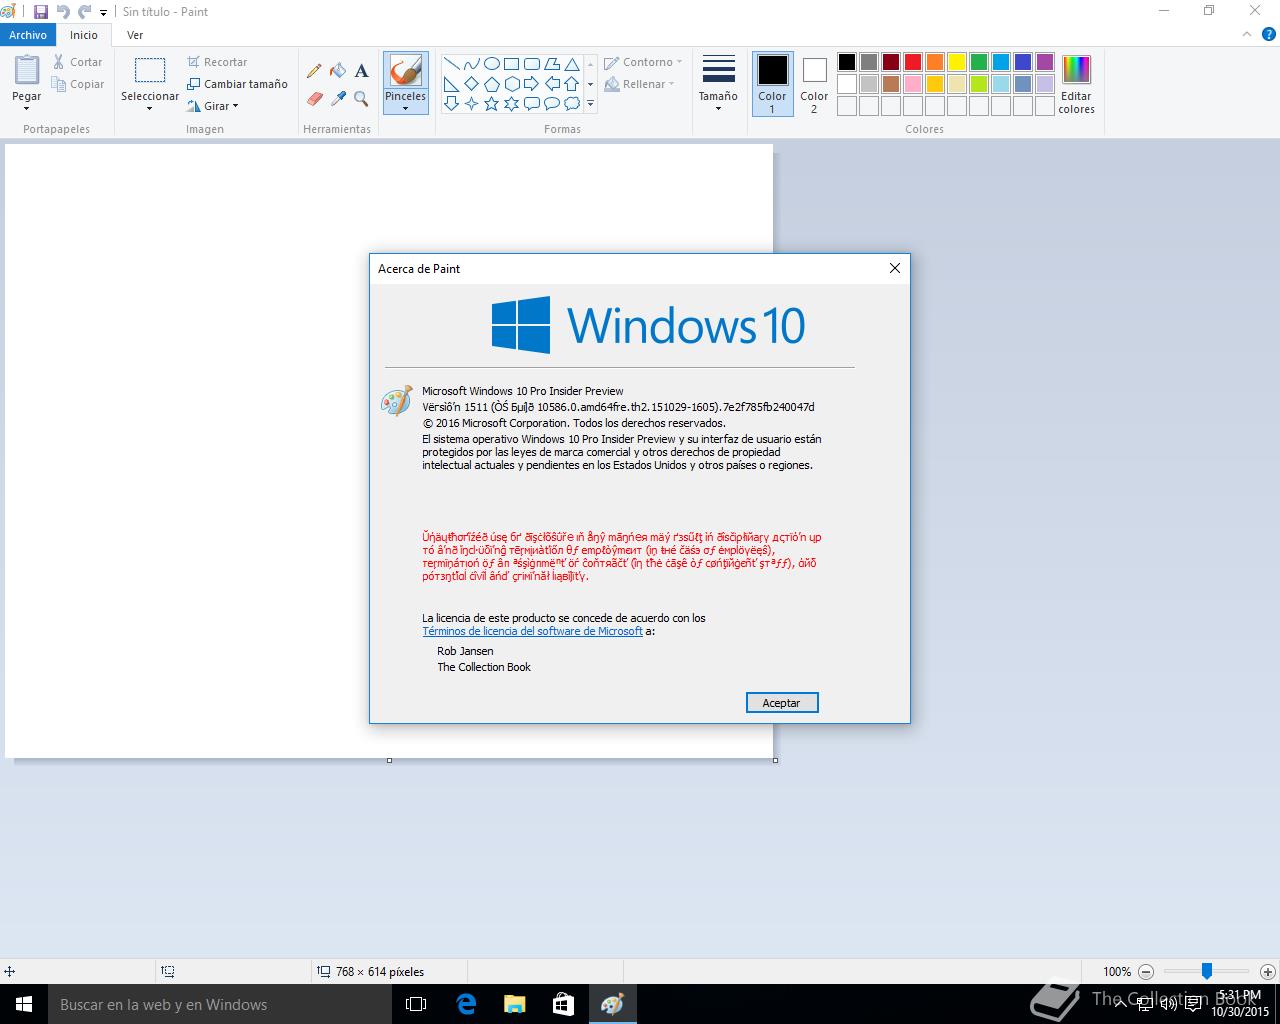Click the Pinceles brush icon
The width and height of the screenshot is (1280, 1024).
(x=405, y=70)
